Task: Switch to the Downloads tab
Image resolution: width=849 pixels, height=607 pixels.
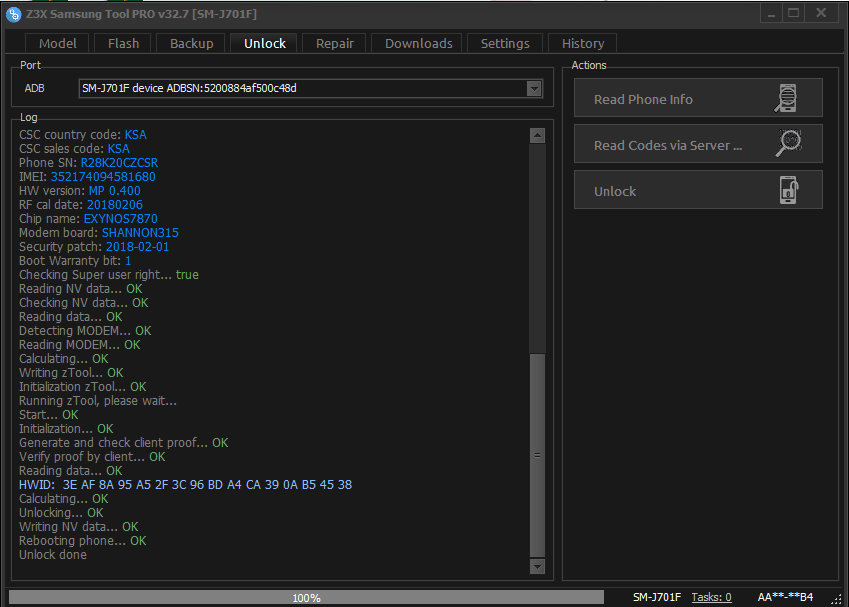Action: pyautogui.click(x=419, y=43)
